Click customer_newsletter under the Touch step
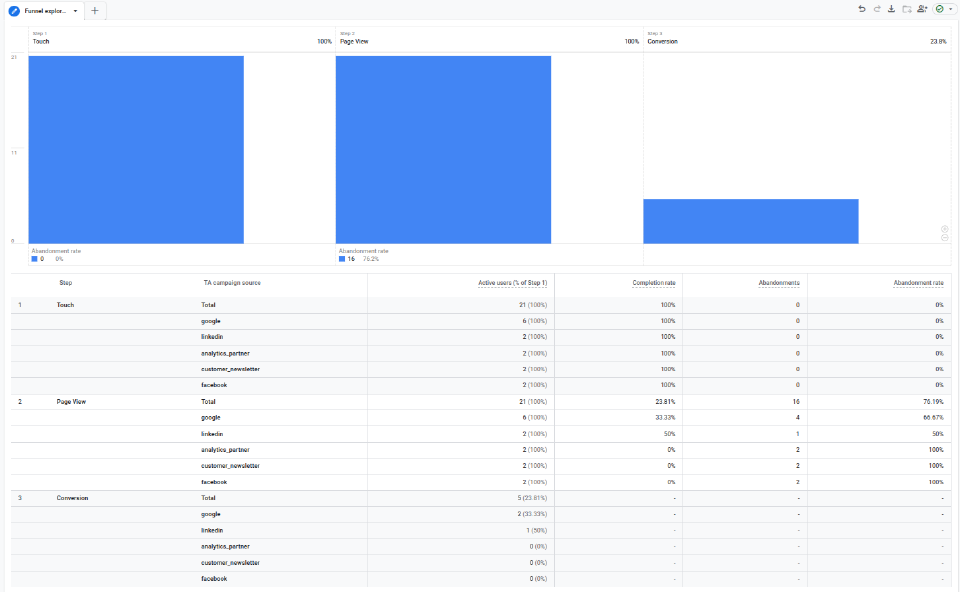960x592 pixels. [x=230, y=369]
